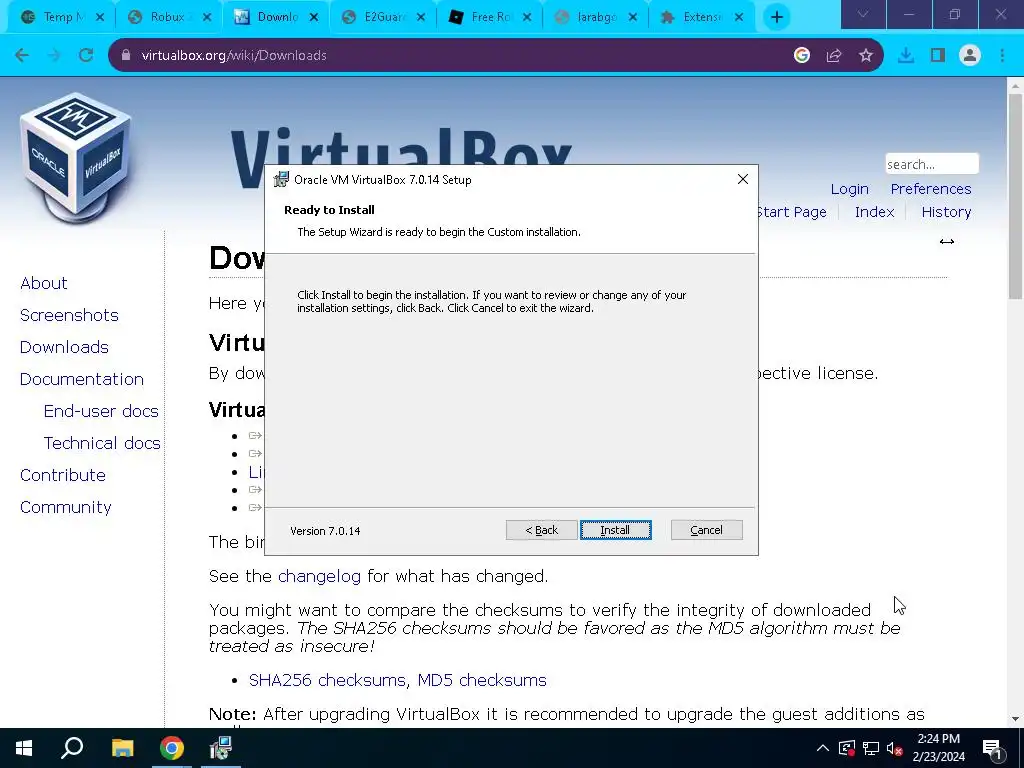
Task: Open Downloads in the sidebar
Action: [64, 347]
